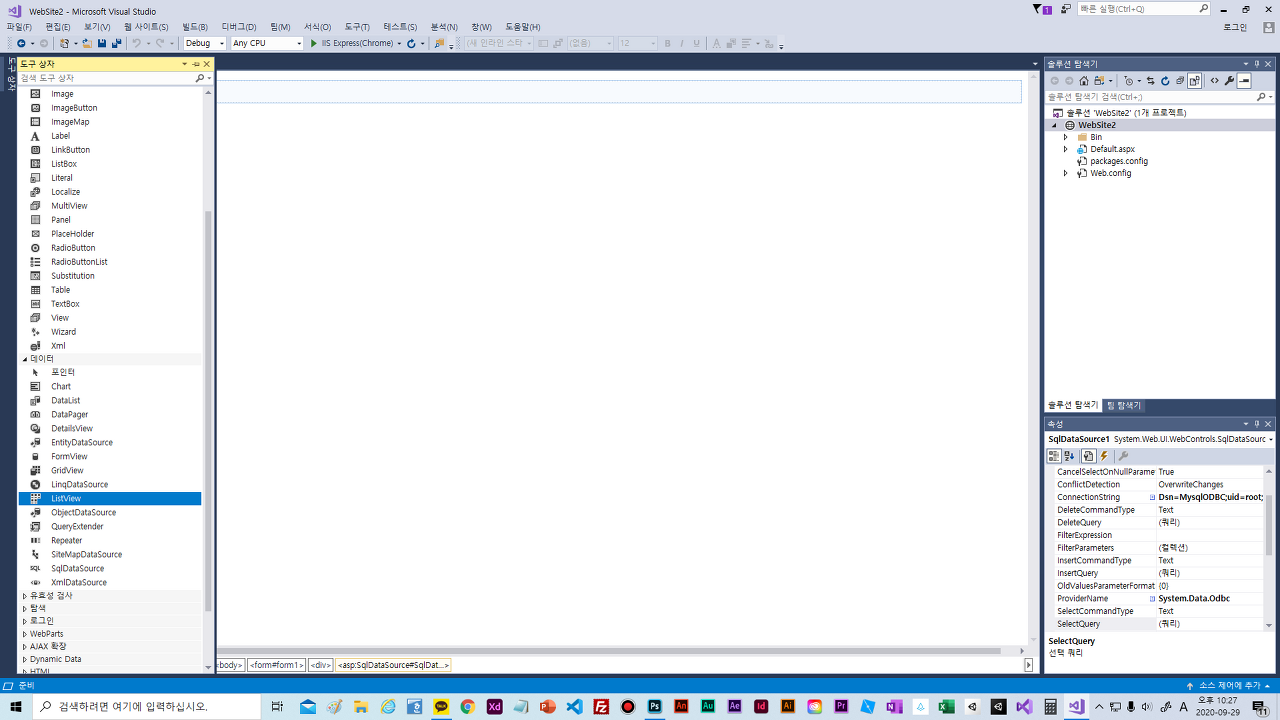Screen dimensions: 1280x720
Task: Open Excel from Windows taskbar
Action: (945, 706)
